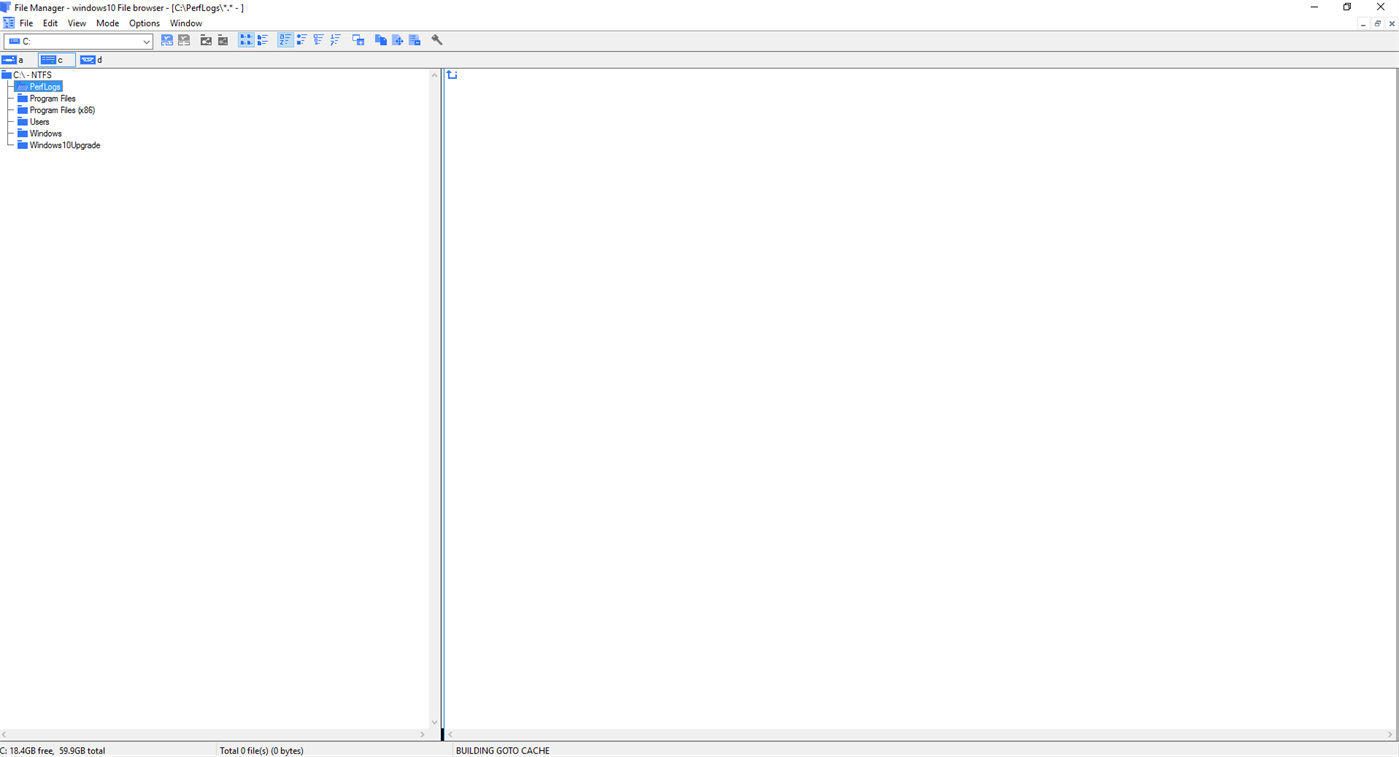Click the Delete files toolbar icon
This screenshot has height=757, width=1399.
coord(415,40)
